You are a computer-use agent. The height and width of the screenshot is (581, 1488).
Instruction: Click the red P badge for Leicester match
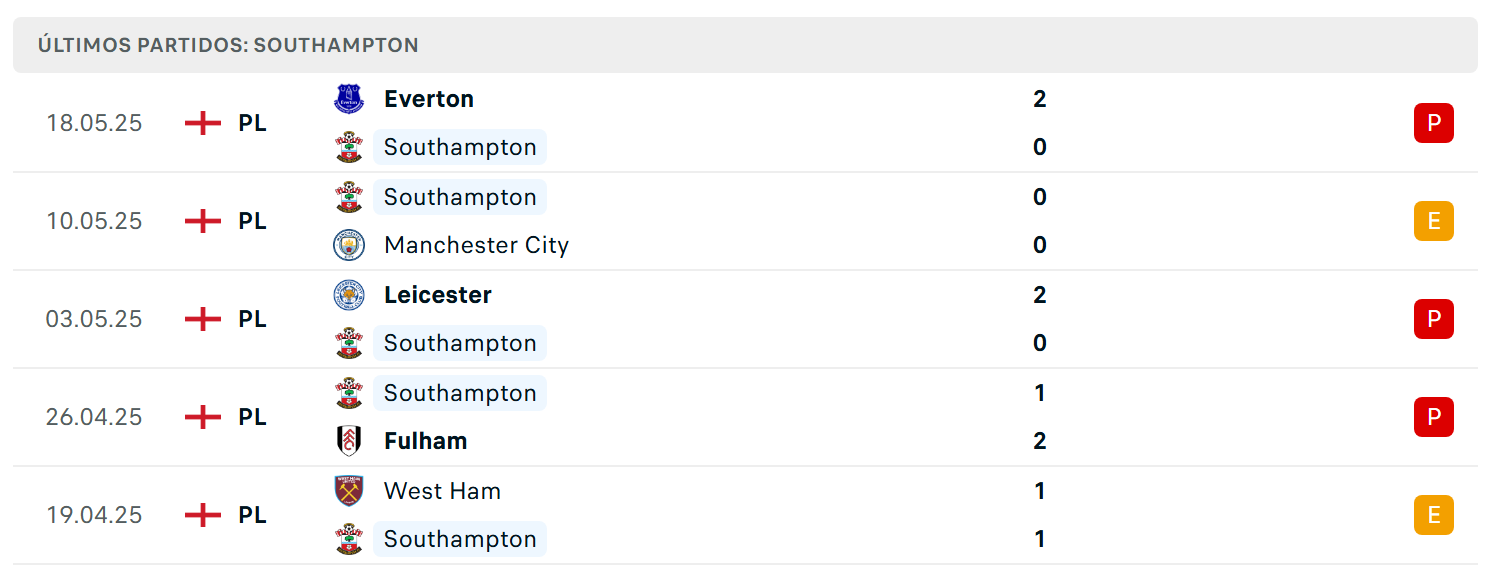click(1433, 319)
